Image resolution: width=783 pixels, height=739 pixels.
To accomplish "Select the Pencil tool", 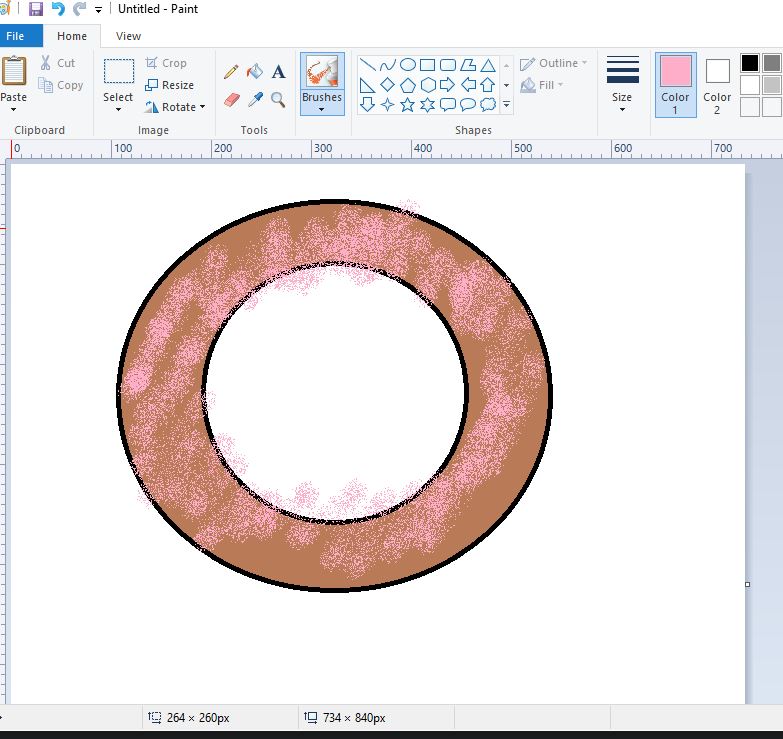I will point(231,72).
